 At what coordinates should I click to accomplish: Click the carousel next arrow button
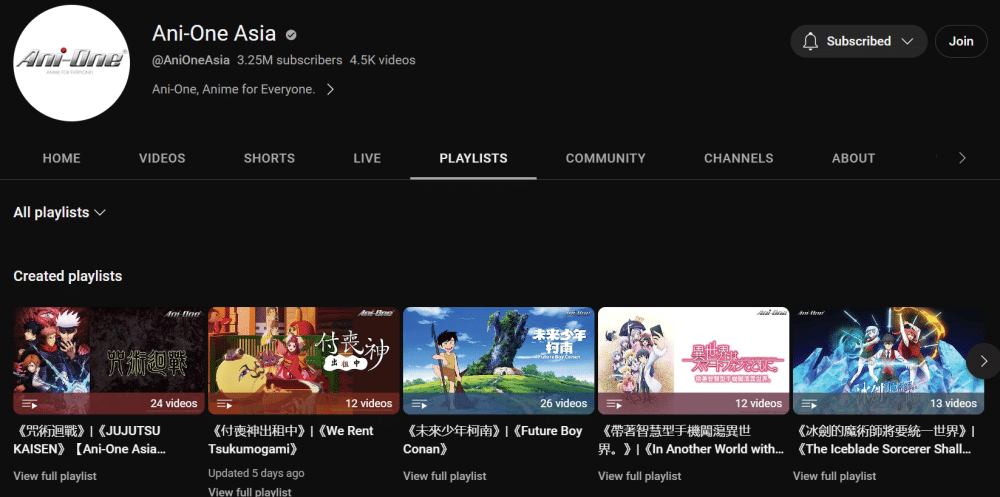point(983,361)
